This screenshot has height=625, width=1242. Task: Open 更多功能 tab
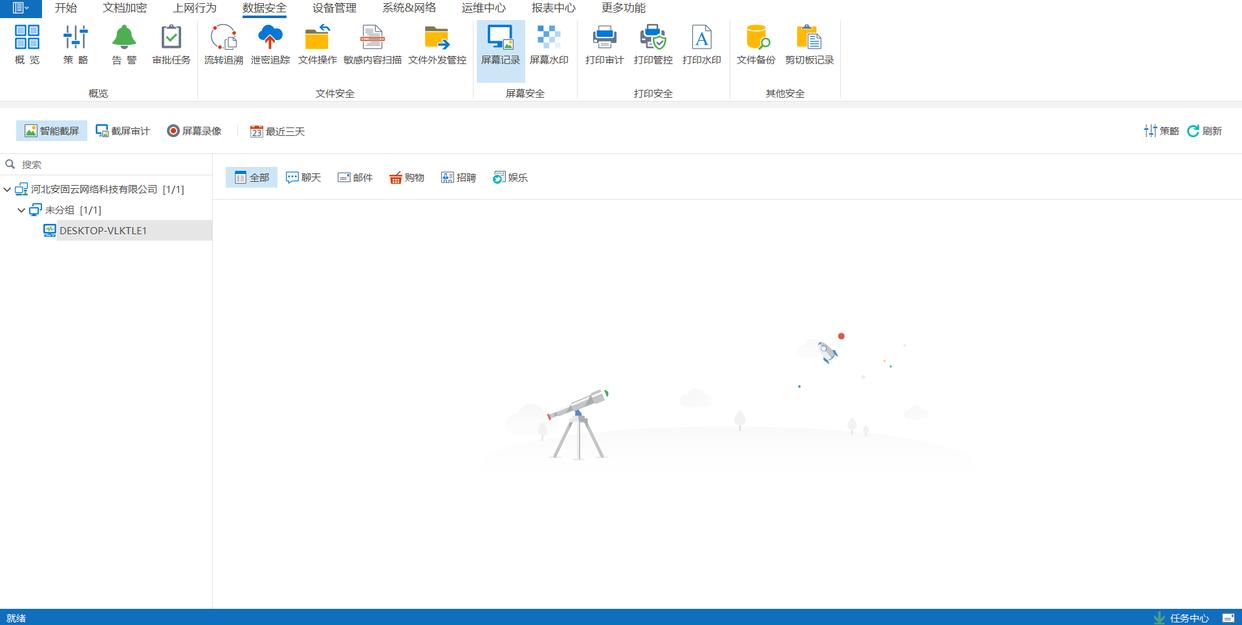tap(623, 8)
